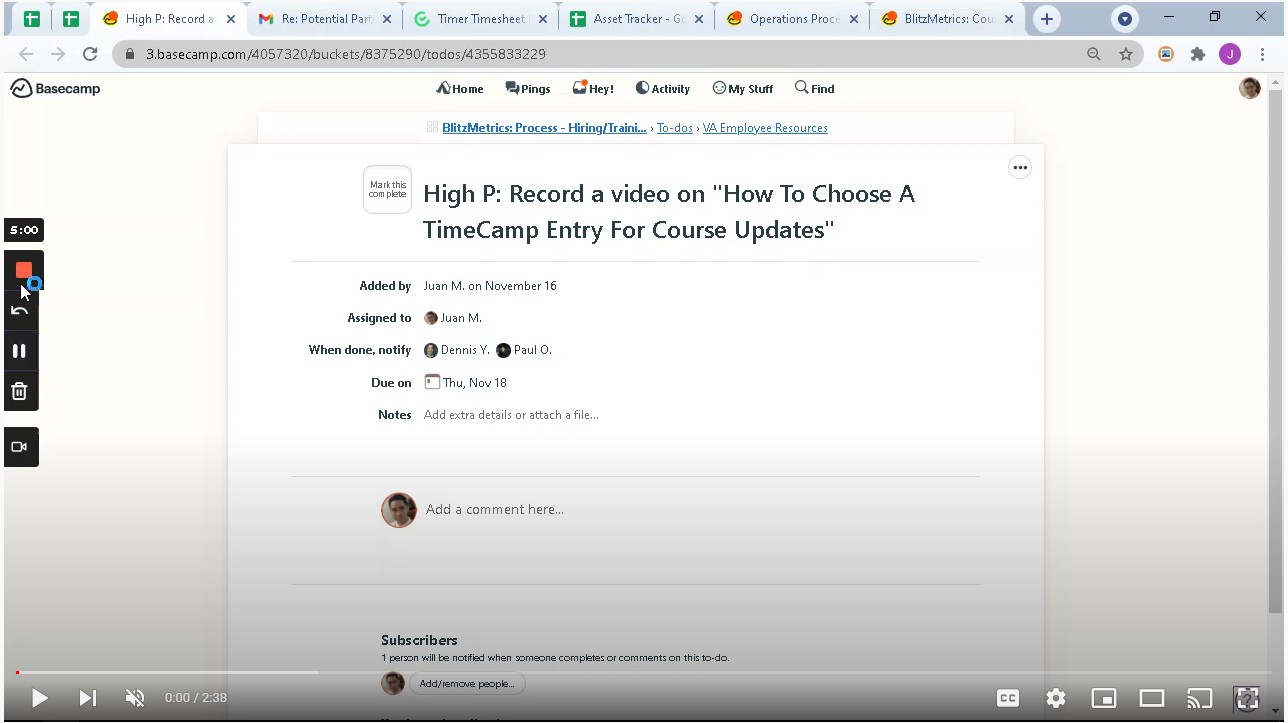This screenshot has height=723, width=1288.
Task: Open the VA Employee Resources link
Action: (765, 128)
